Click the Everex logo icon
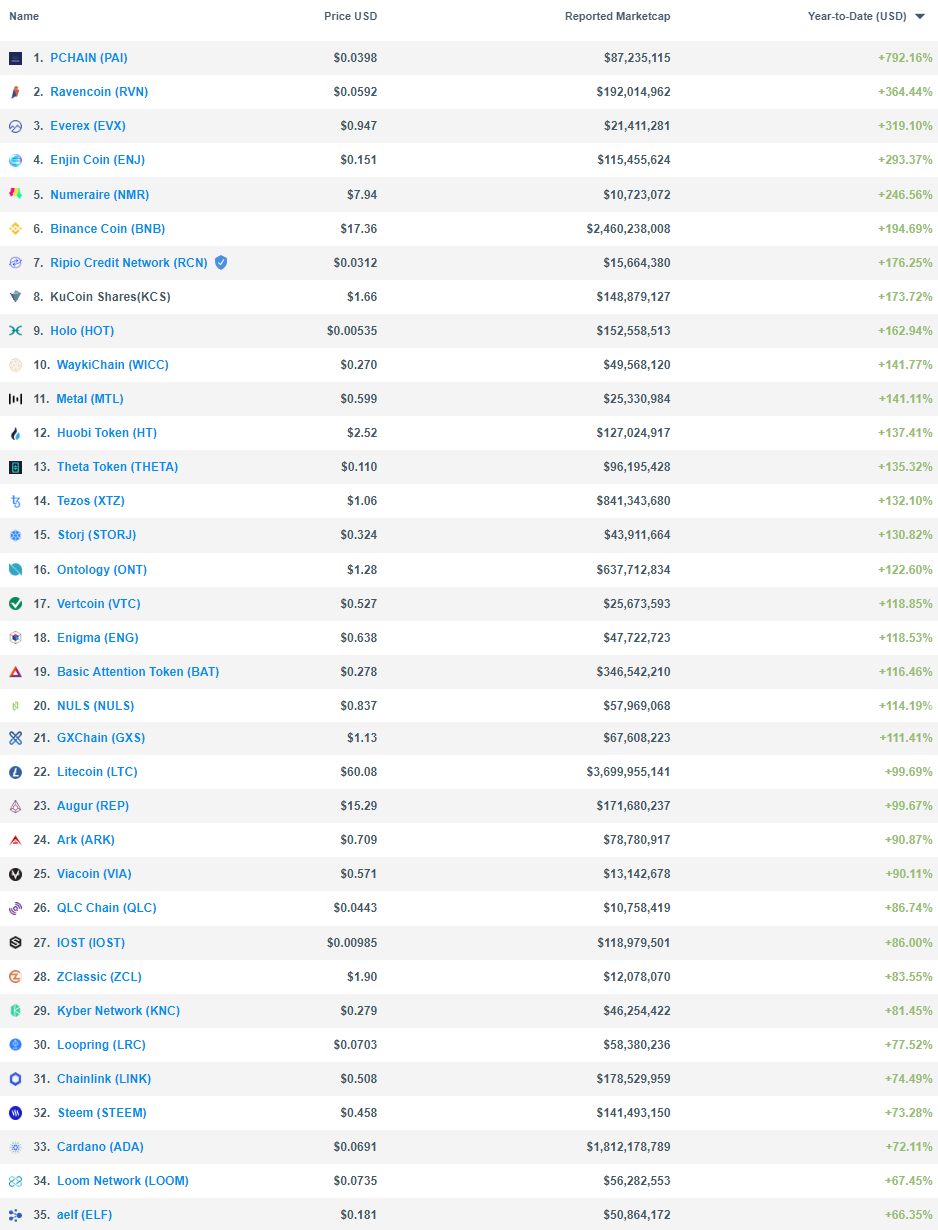 pyautogui.click(x=15, y=126)
